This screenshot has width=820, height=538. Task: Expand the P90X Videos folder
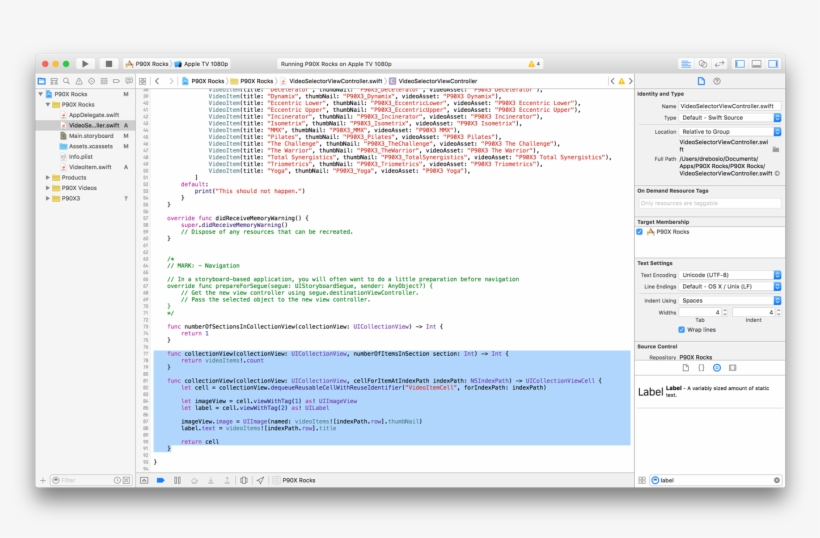click(x=47, y=187)
